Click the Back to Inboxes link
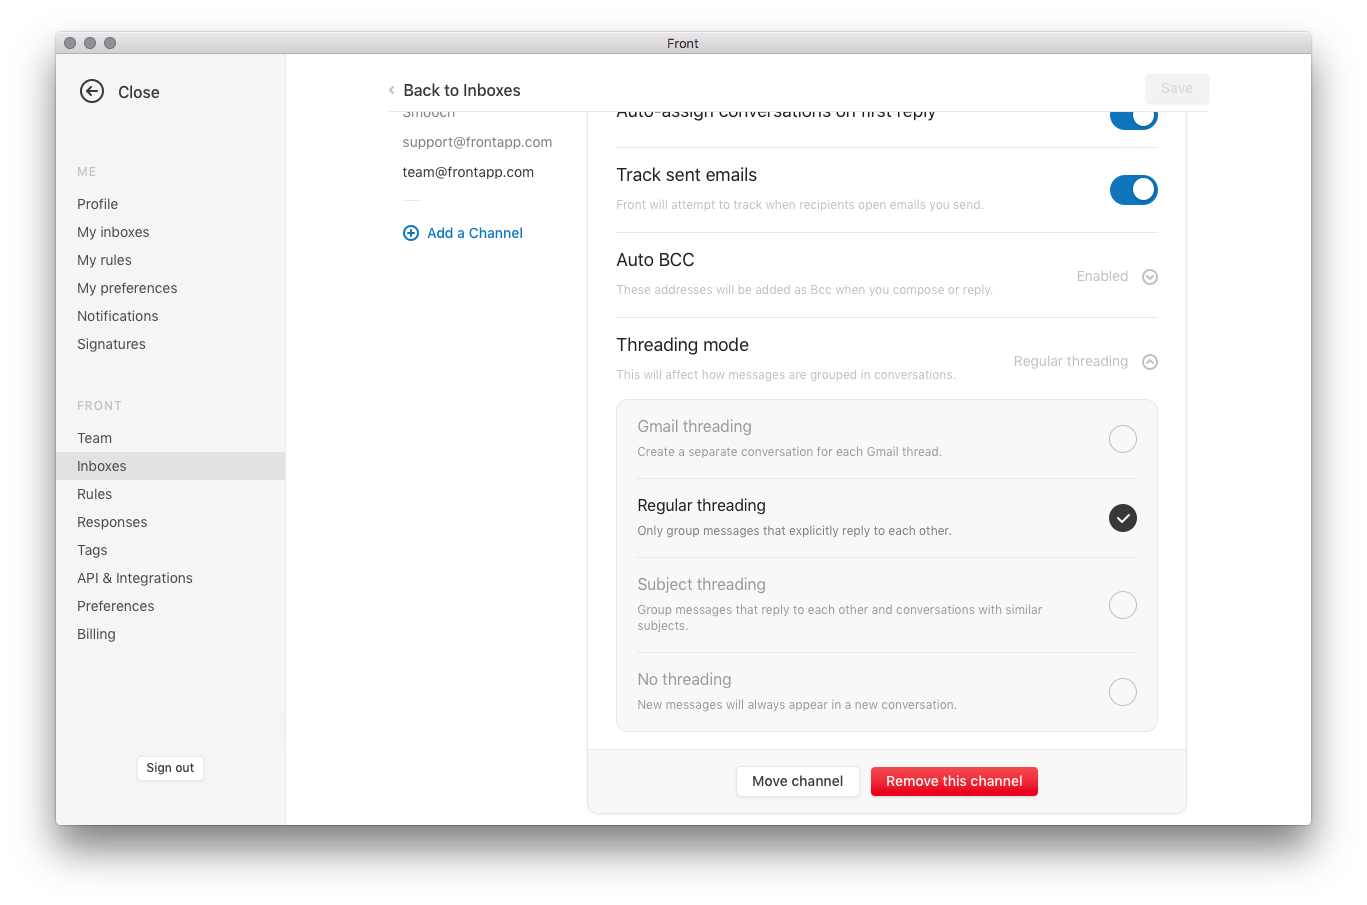Screen dimensions: 1367x905 (461, 90)
